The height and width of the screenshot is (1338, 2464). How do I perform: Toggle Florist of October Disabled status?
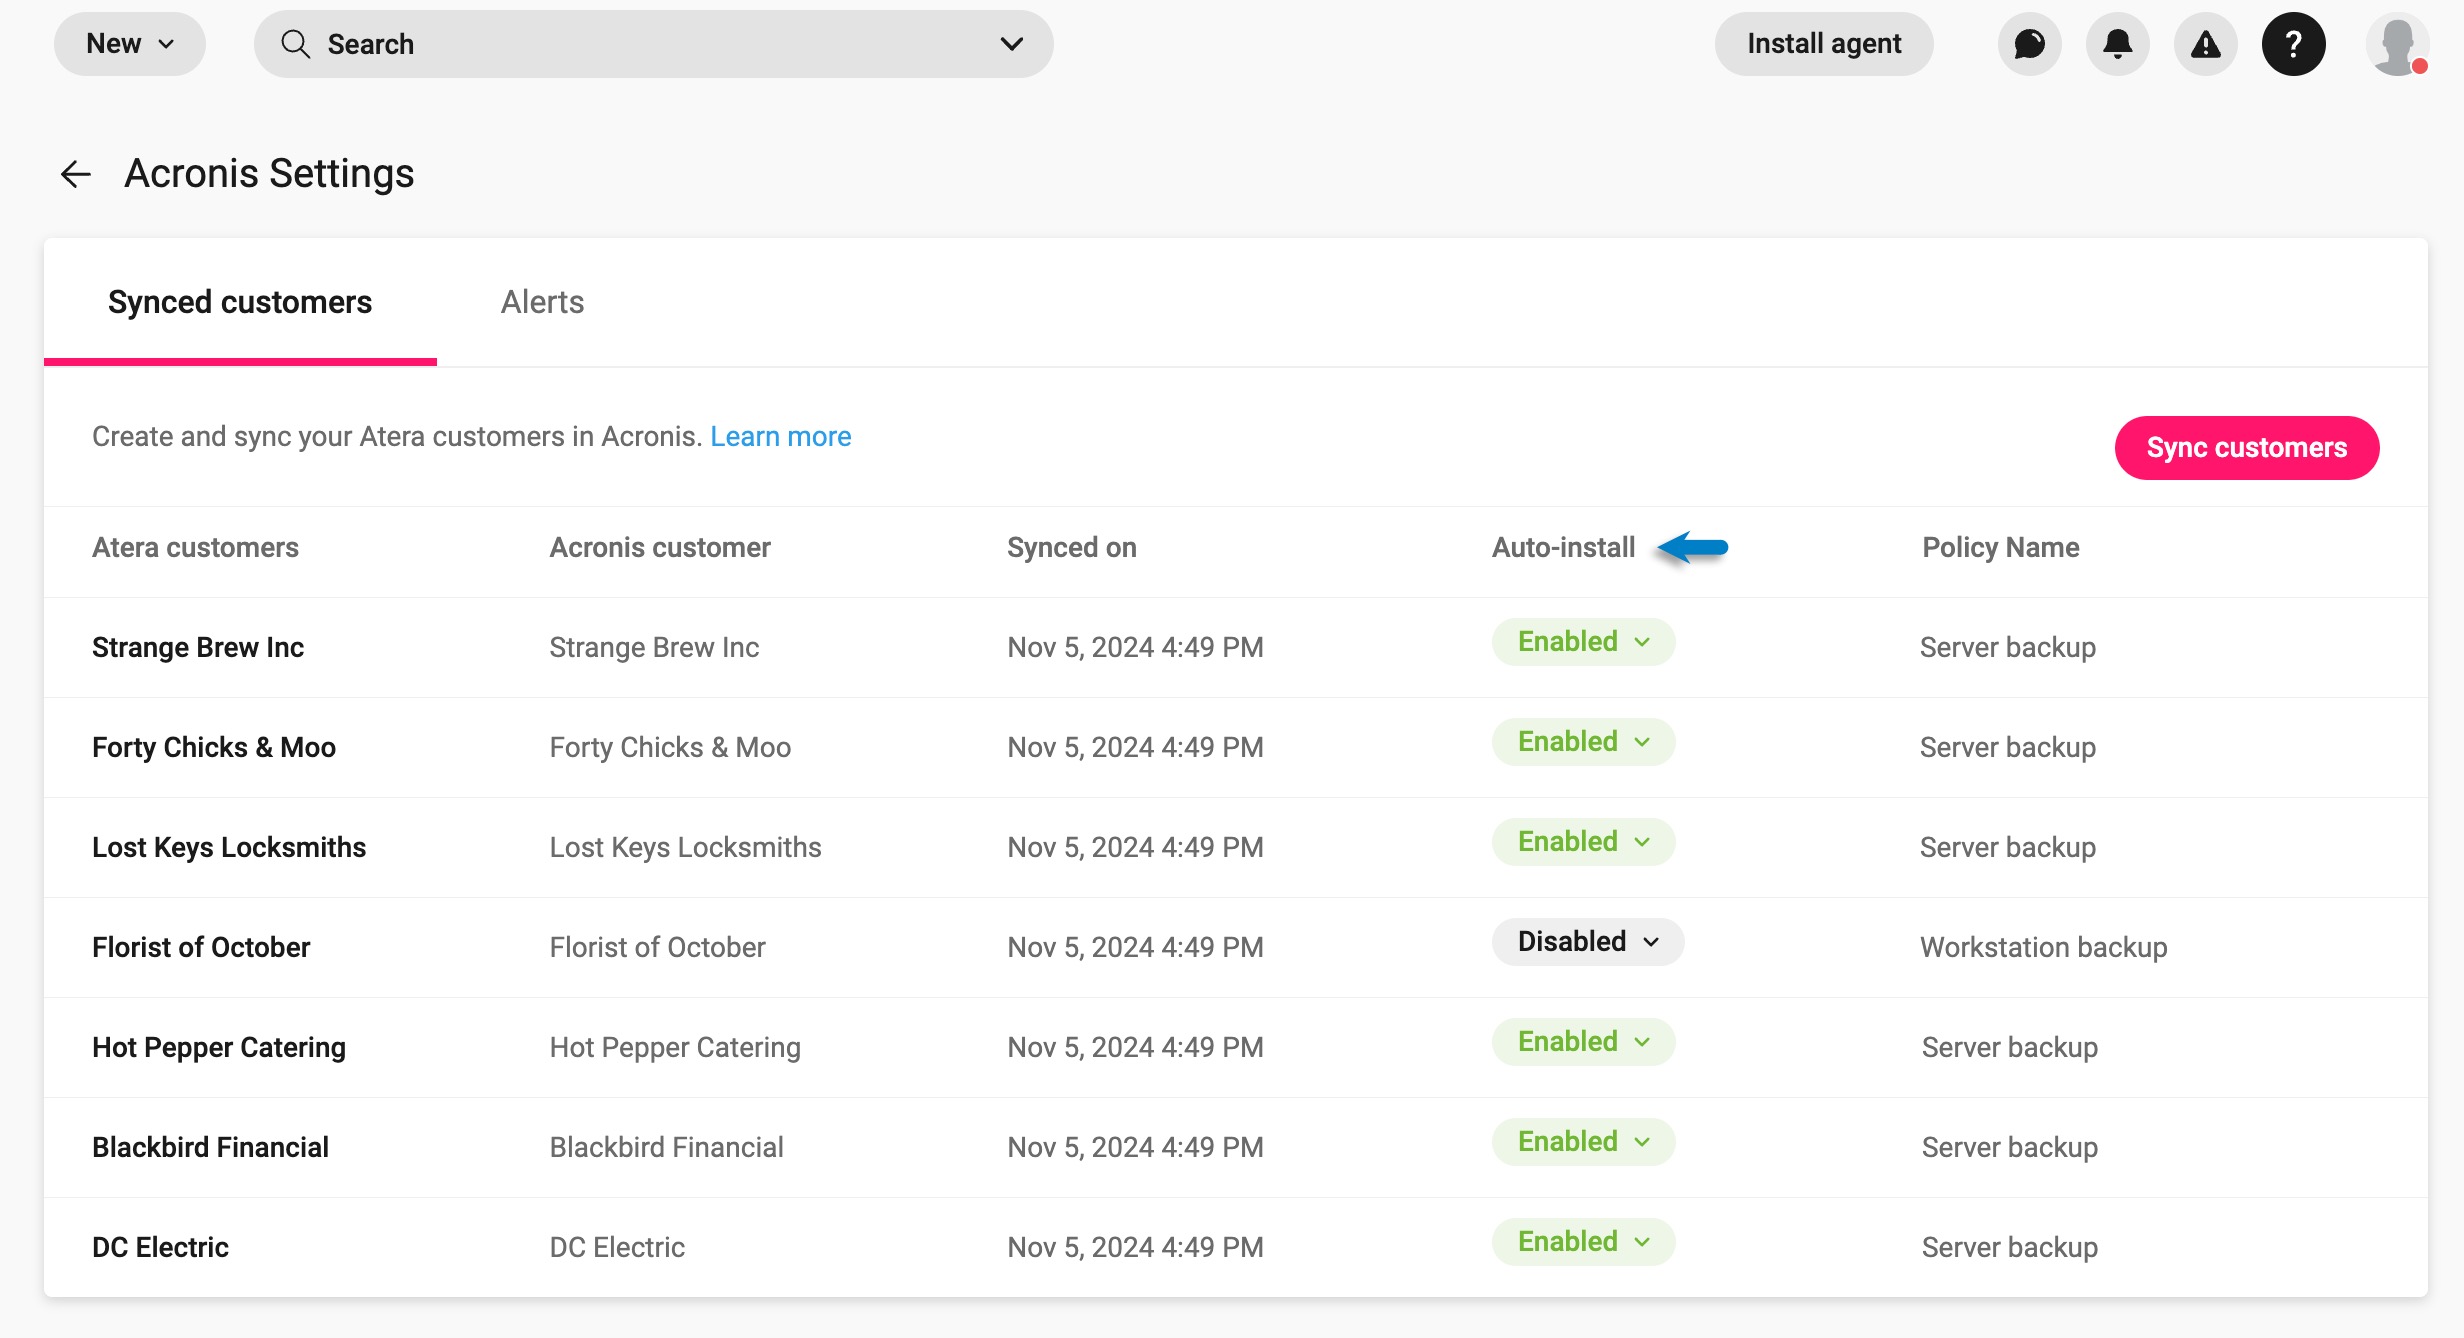(x=1588, y=942)
